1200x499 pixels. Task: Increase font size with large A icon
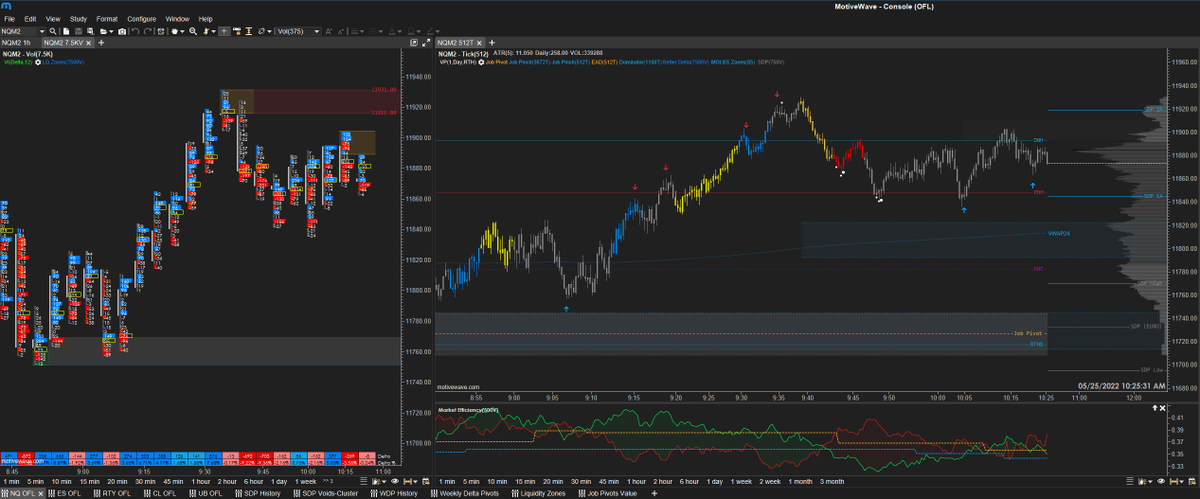click(x=328, y=31)
